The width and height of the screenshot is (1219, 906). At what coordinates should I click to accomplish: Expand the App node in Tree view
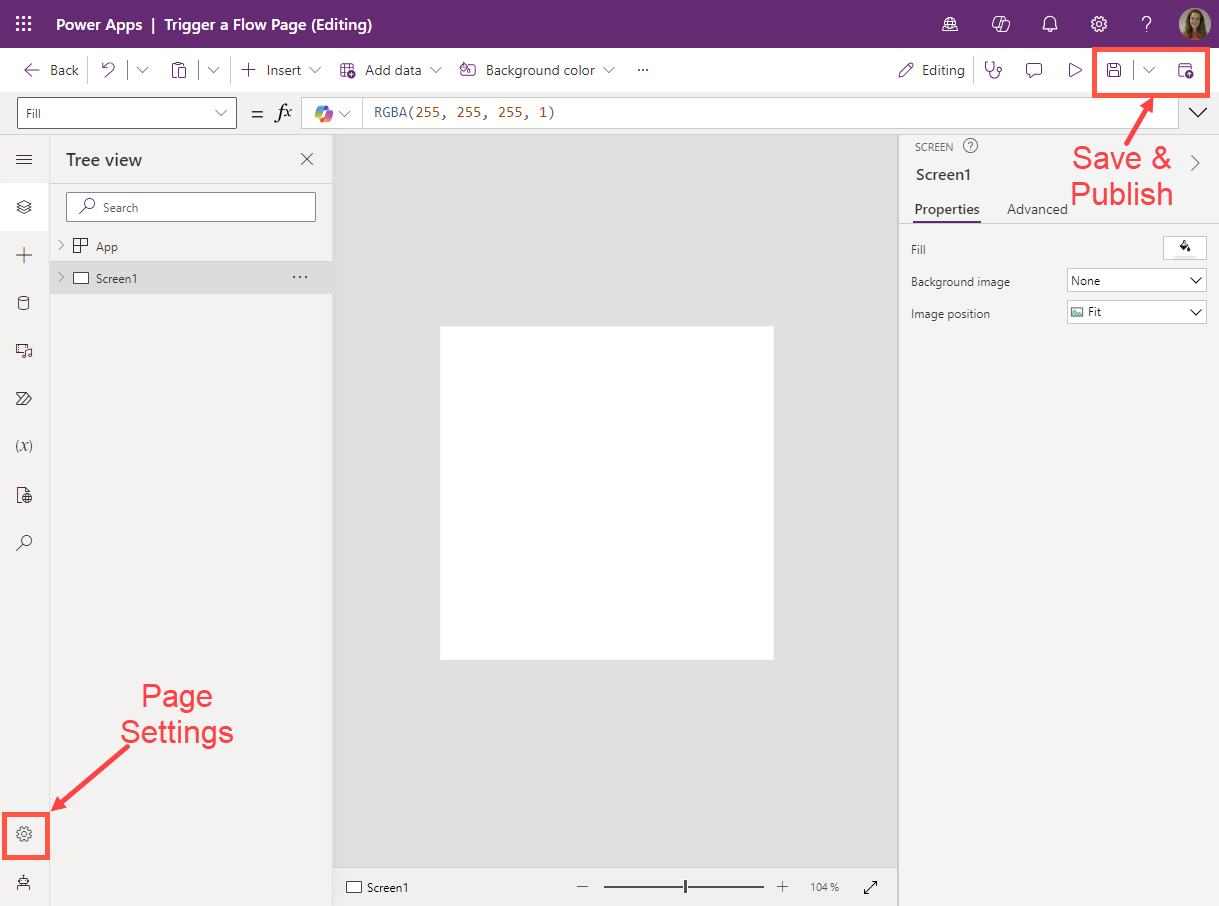click(60, 245)
